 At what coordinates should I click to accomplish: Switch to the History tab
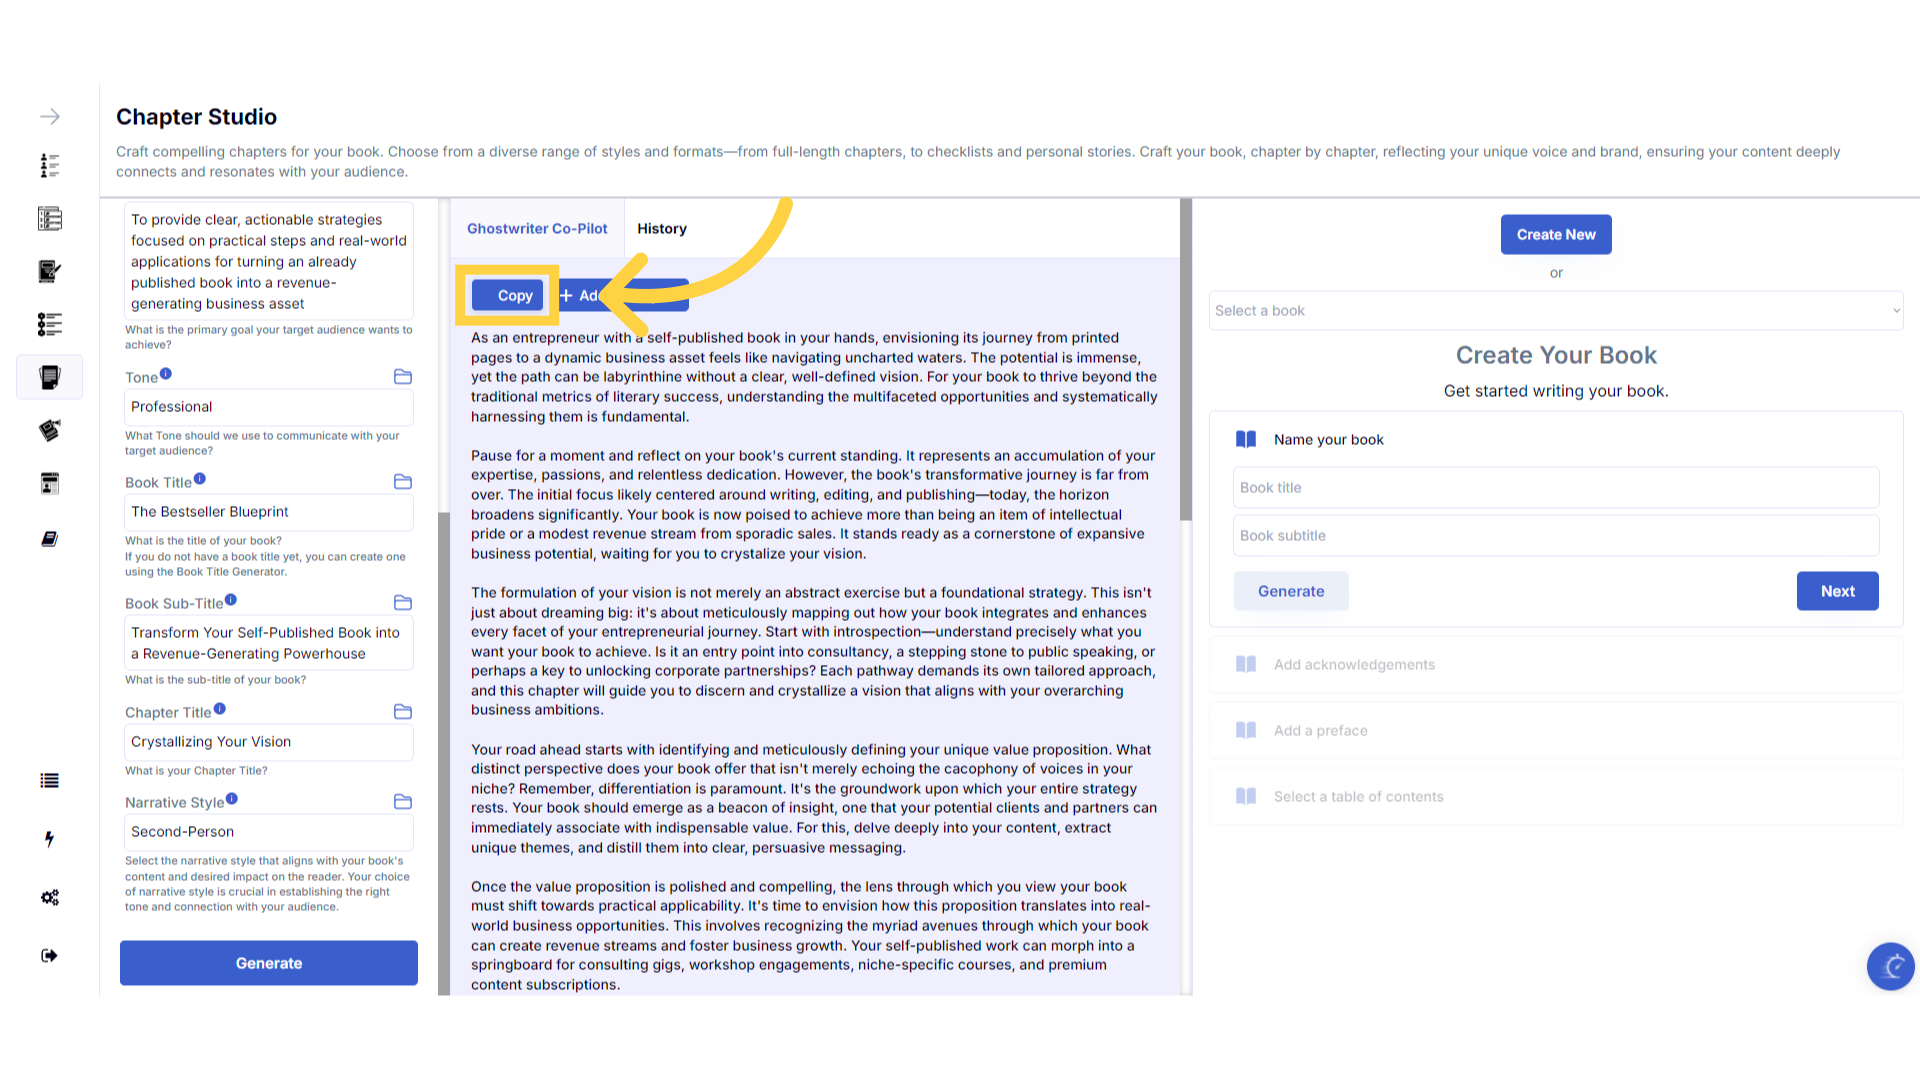tap(662, 229)
